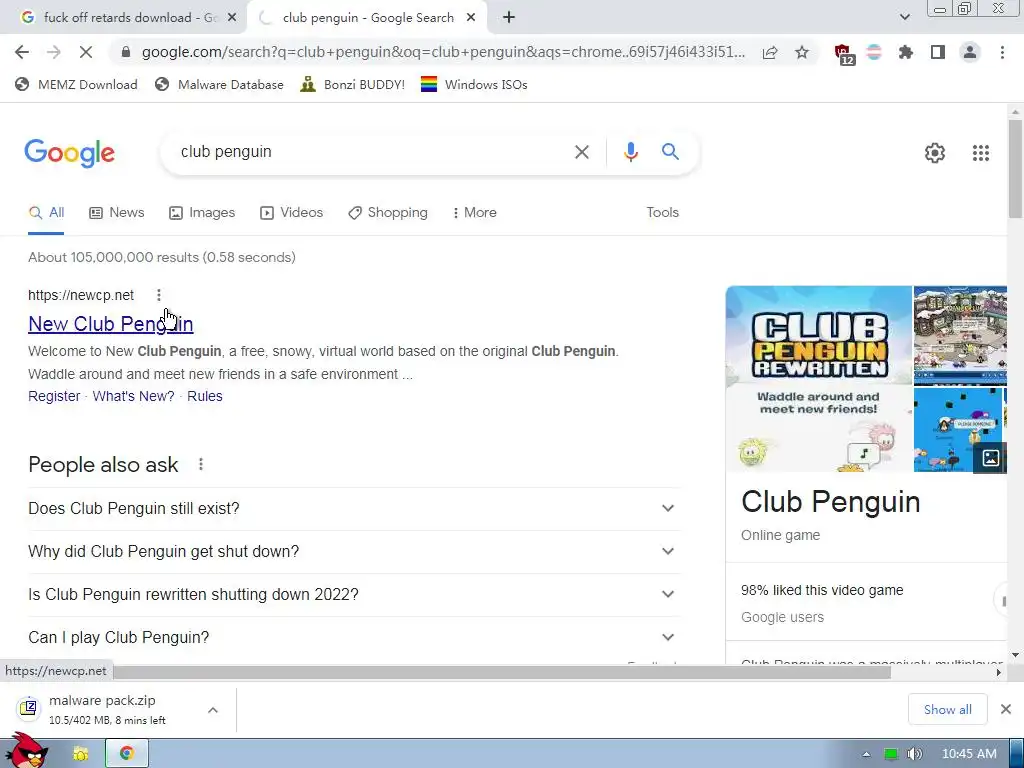Switch to the first browser tab
Image resolution: width=1024 pixels, height=768 pixels.
point(121,18)
